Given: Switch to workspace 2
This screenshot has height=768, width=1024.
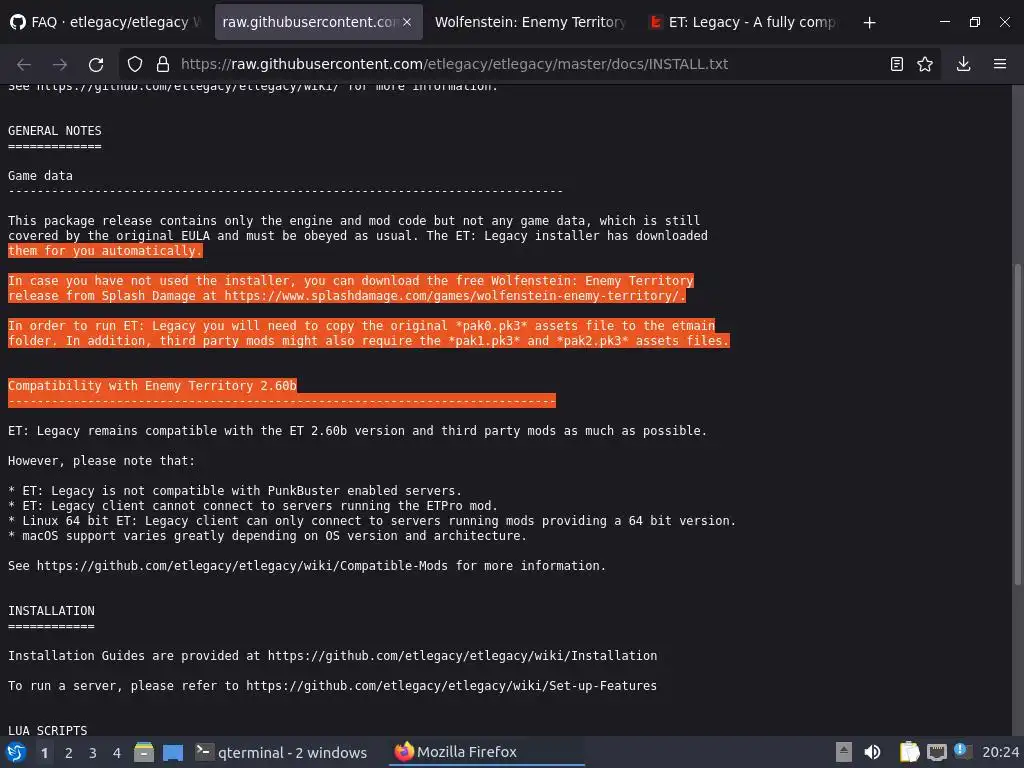Looking at the screenshot, I should pyautogui.click(x=69, y=753).
